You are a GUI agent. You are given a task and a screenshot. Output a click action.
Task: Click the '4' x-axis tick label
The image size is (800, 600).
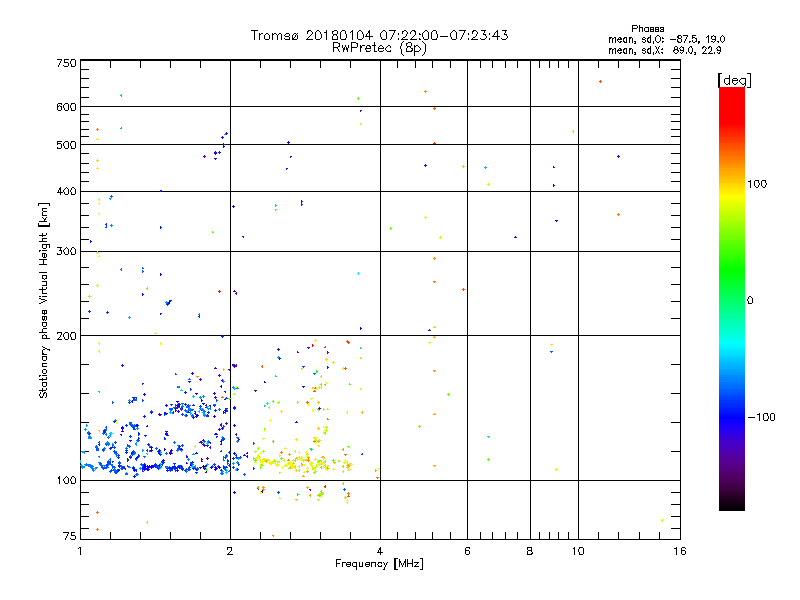380,551
